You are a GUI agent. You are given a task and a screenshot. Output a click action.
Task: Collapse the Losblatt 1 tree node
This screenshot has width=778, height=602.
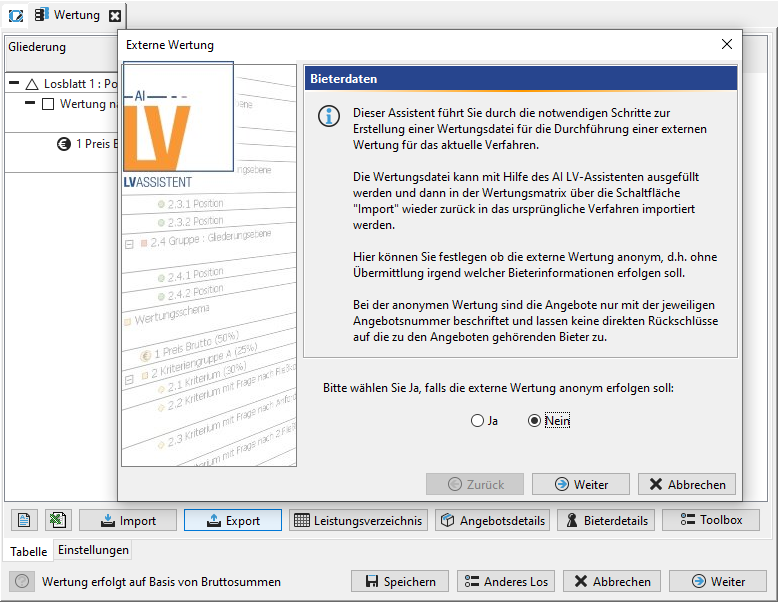[x=15, y=84]
